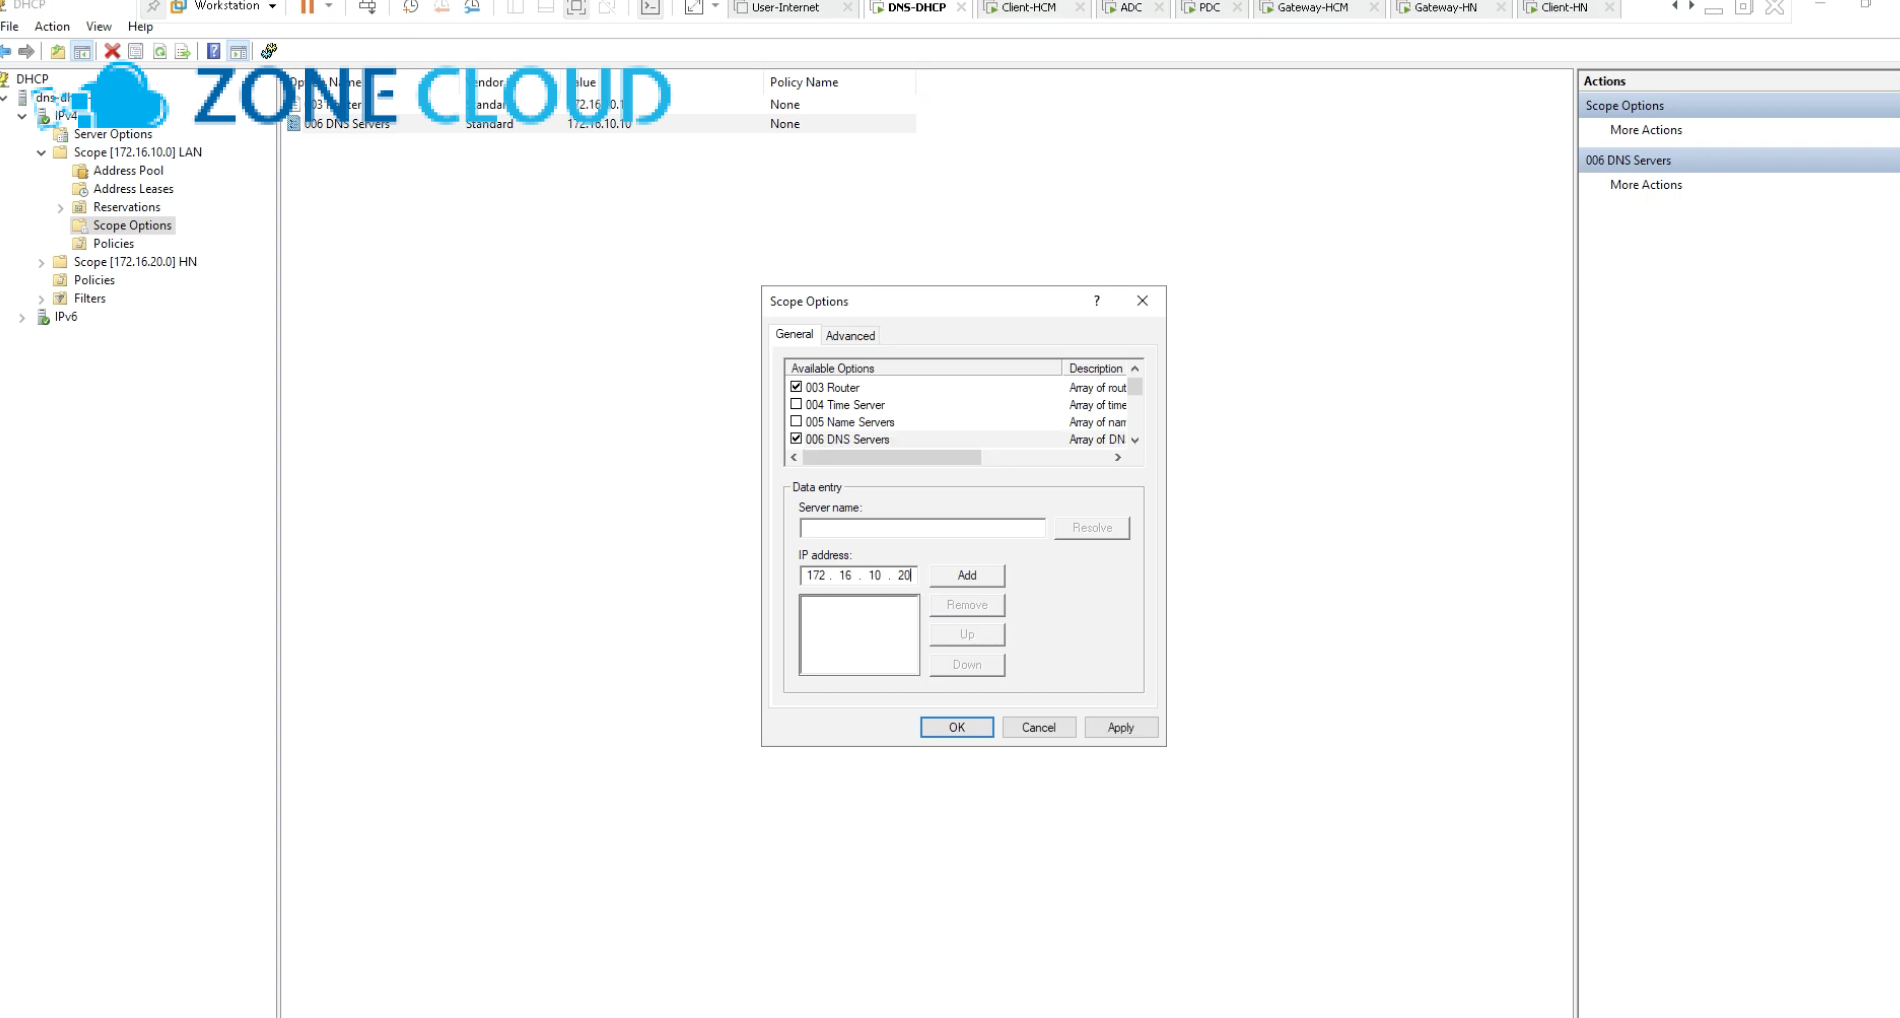Viewport: 1900px width, 1018px height.
Task: Open the Action menu
Action: pos(52,27)
